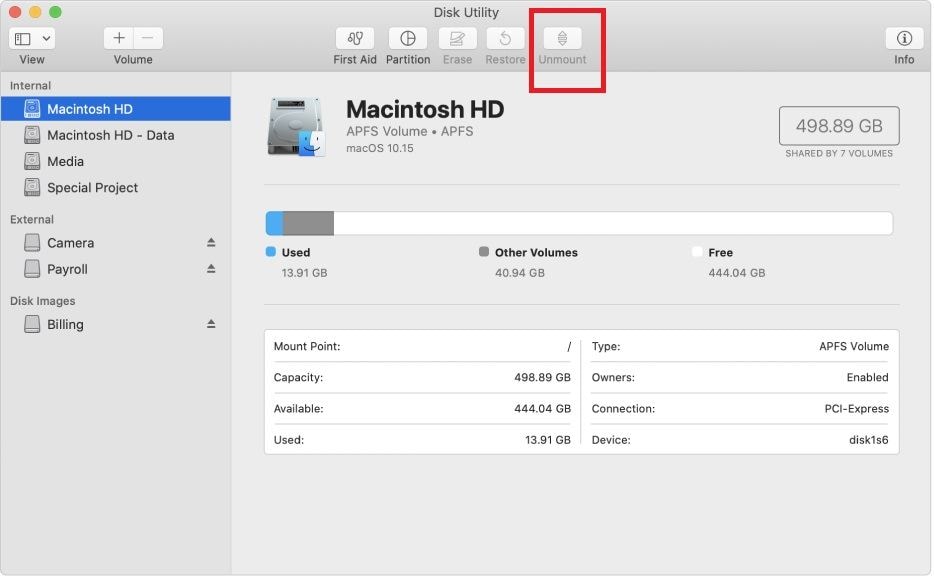Click the Macintosh HD title heading
934x577 pixels.
click(x=425, y=110)
